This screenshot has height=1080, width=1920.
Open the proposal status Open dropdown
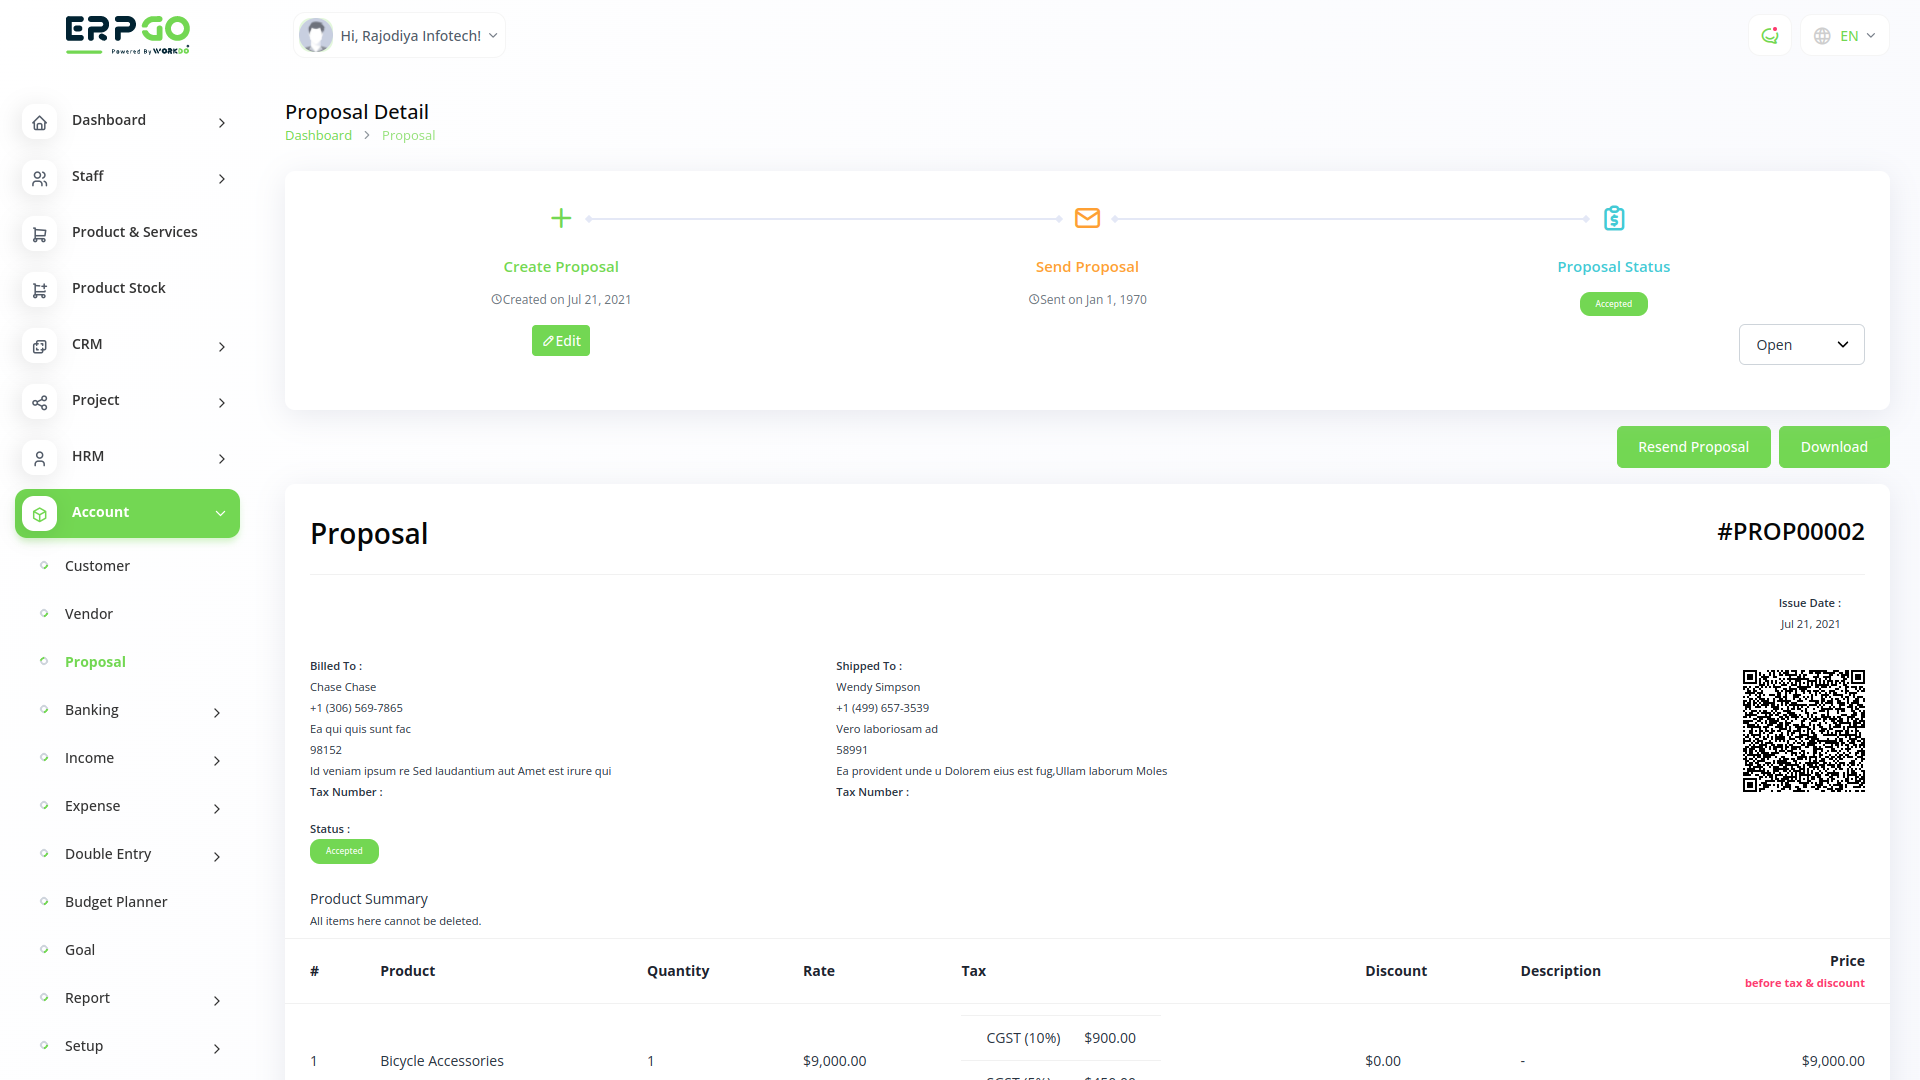1801,345
